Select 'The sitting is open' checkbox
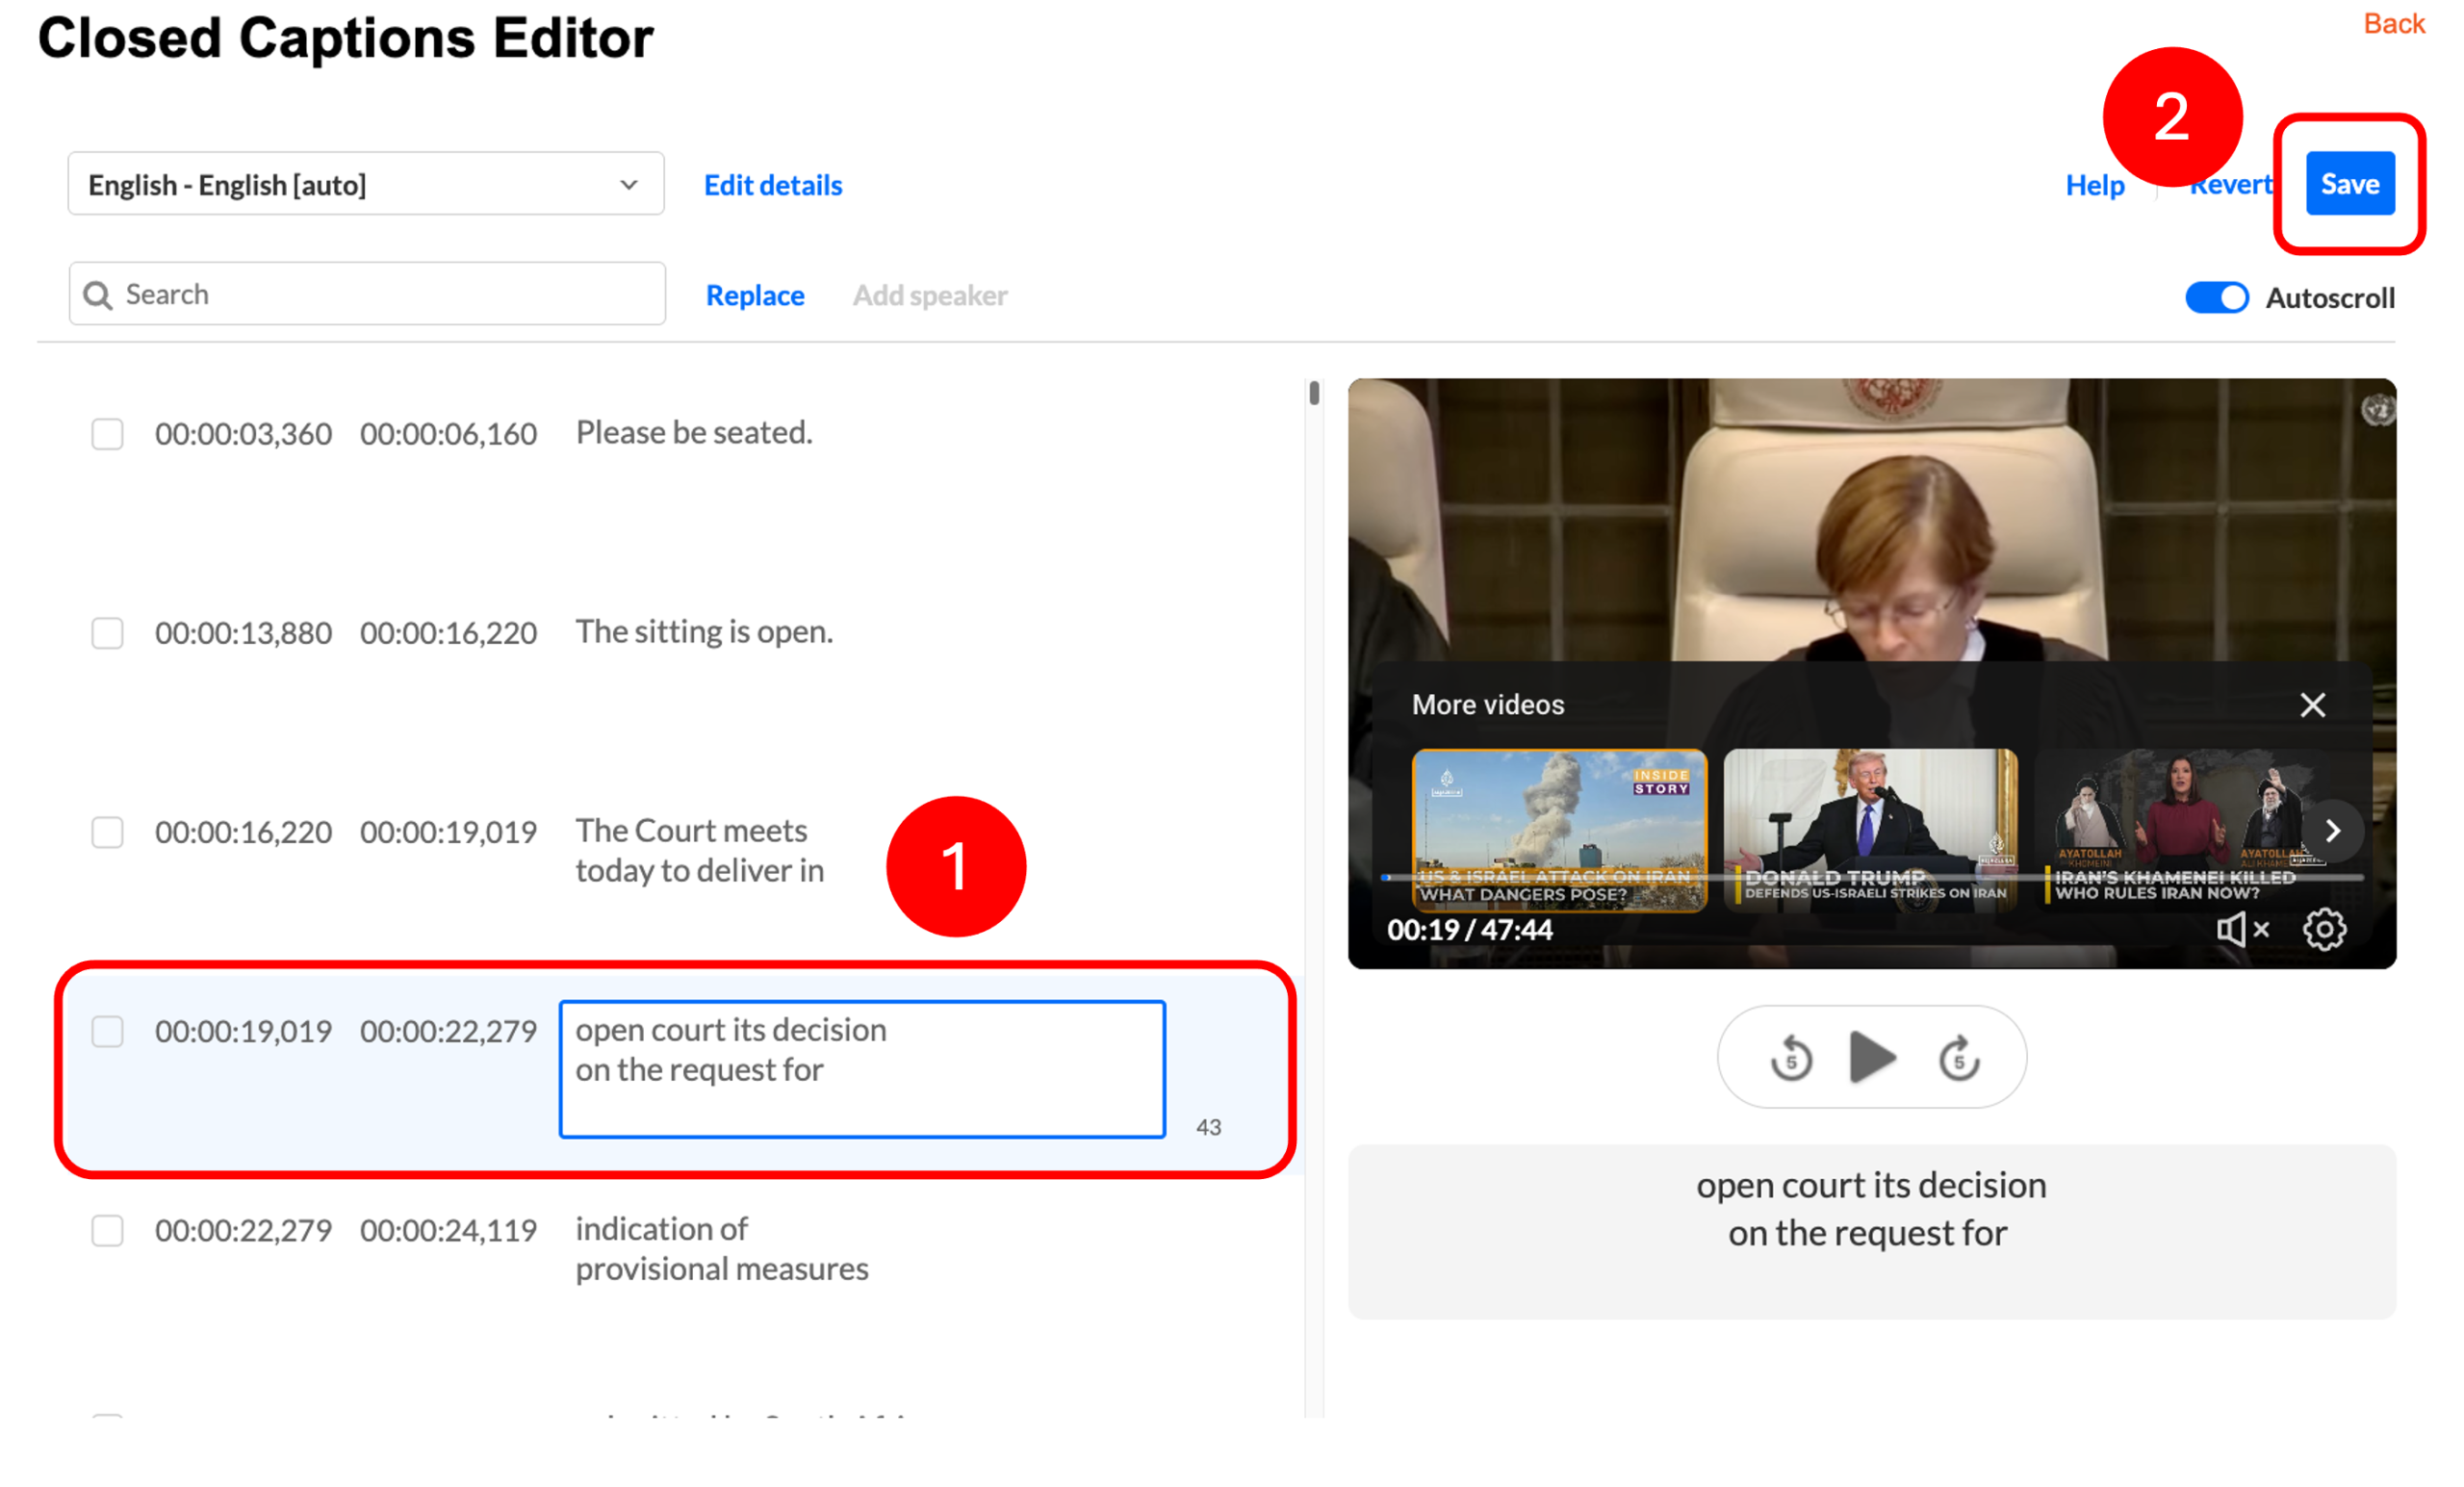Viewport: 2464px width, 1487px height. tap(107, 633)
